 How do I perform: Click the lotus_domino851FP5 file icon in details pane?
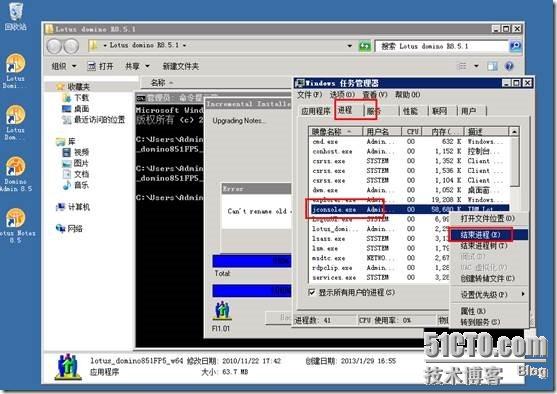pos(68,366)
